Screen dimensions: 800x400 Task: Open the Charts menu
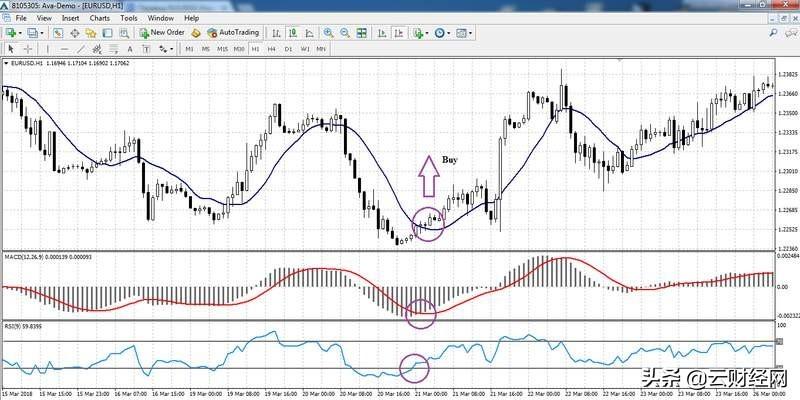(x=100, y=18)
